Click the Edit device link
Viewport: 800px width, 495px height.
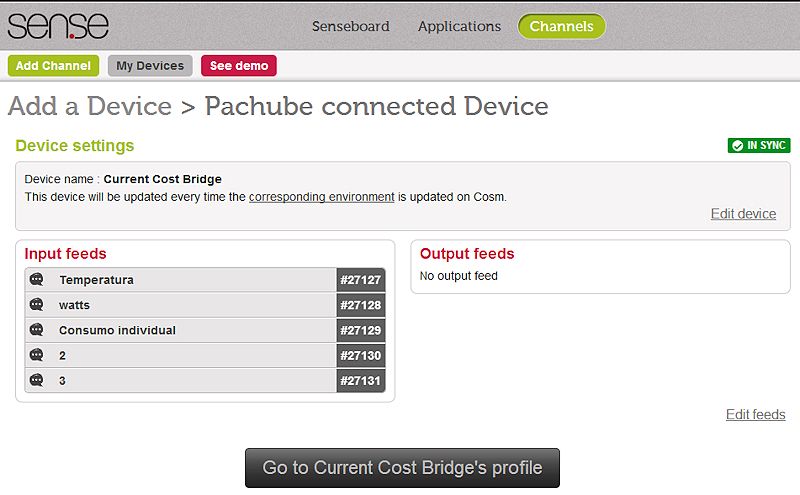pos(743,214)
